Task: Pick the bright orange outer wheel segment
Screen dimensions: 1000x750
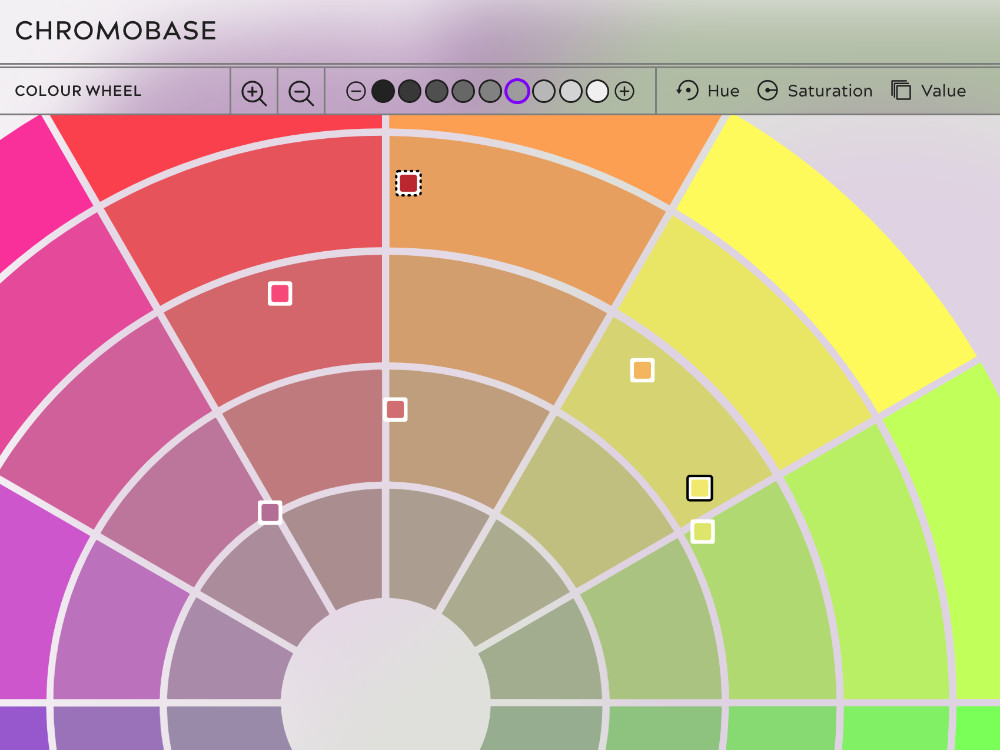Action: pyautogui.click(x=555, y=147)
